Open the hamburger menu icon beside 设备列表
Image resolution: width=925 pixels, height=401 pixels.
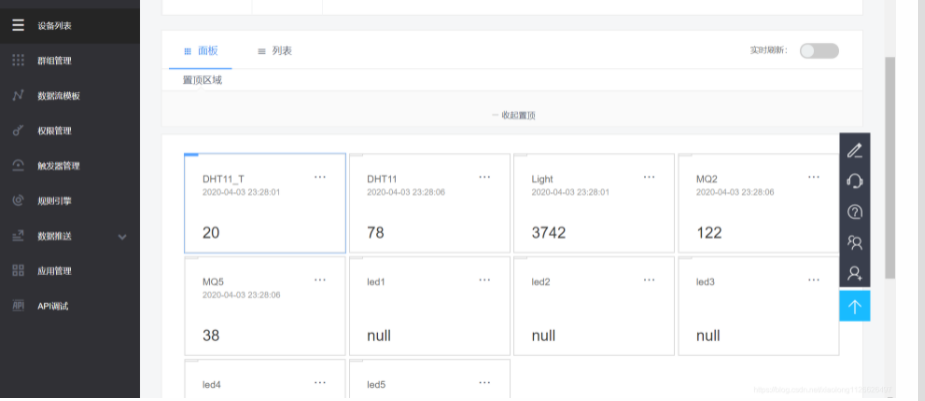[x=18, y=25]
